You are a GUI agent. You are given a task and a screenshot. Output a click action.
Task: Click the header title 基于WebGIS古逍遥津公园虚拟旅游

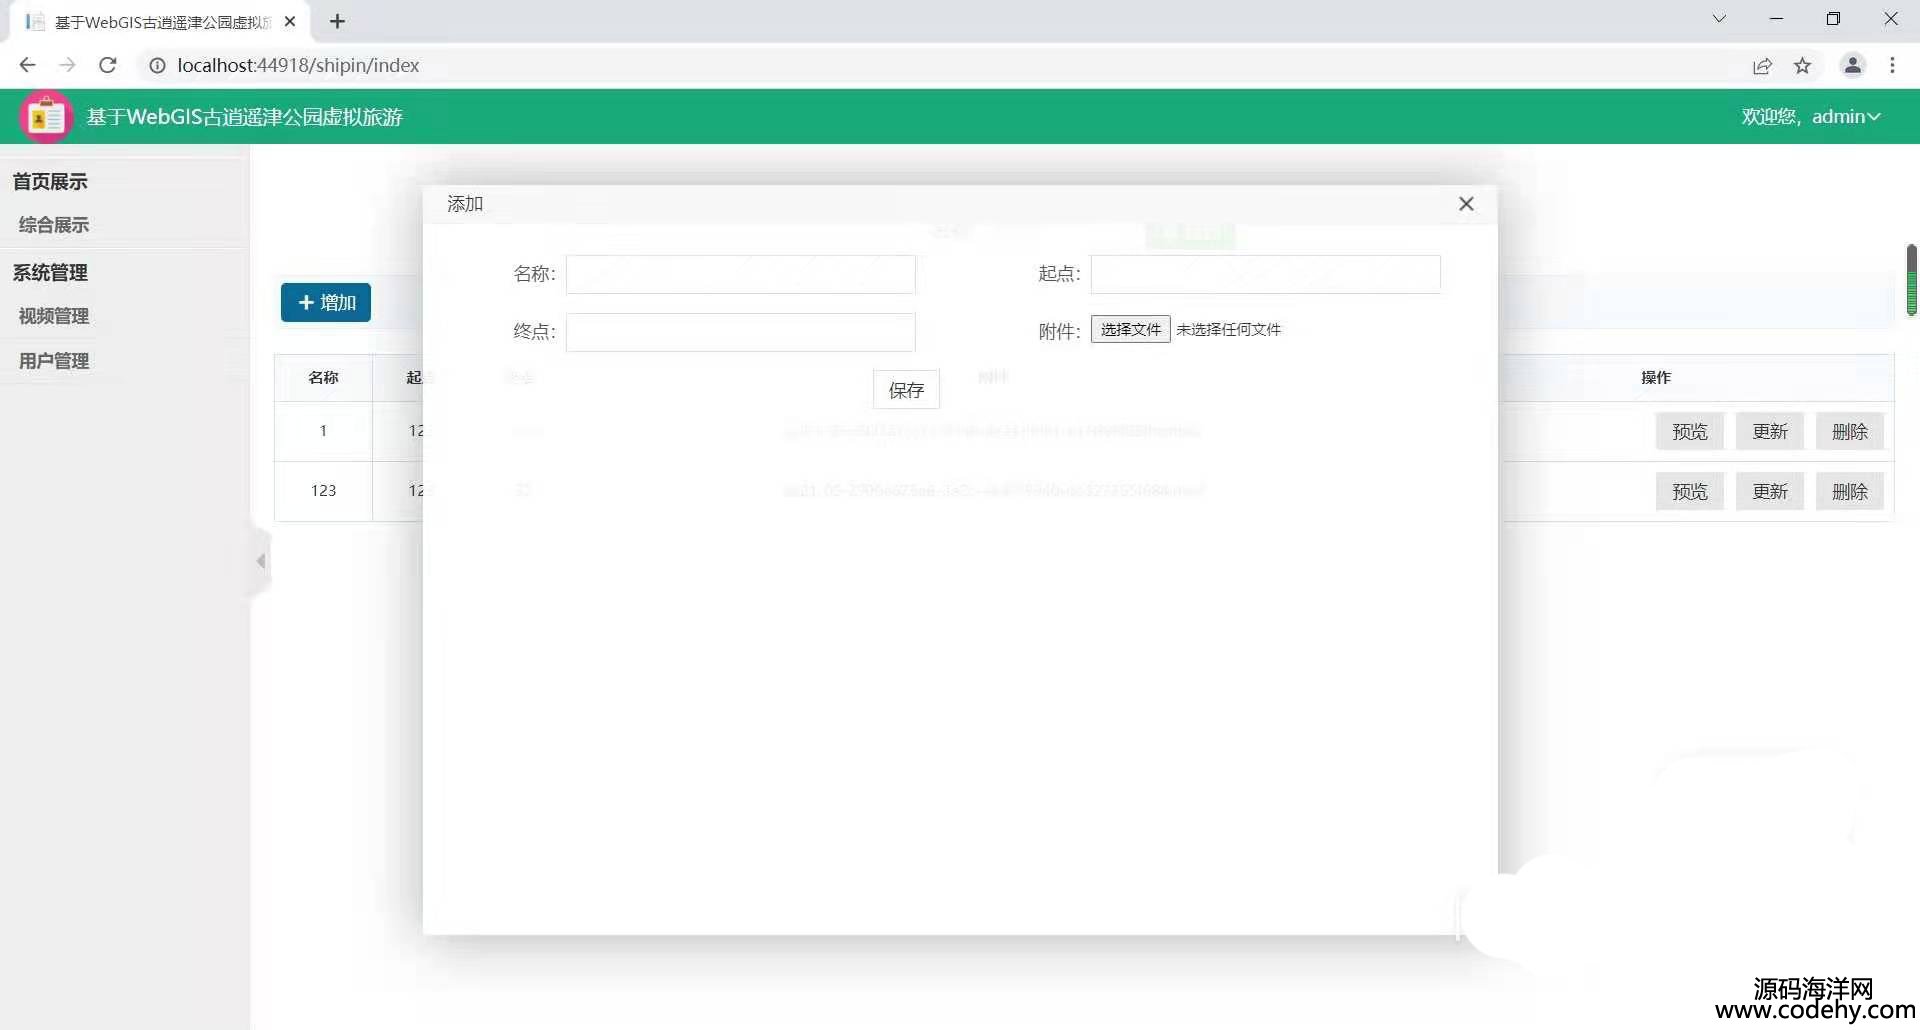tap(245, 117)
